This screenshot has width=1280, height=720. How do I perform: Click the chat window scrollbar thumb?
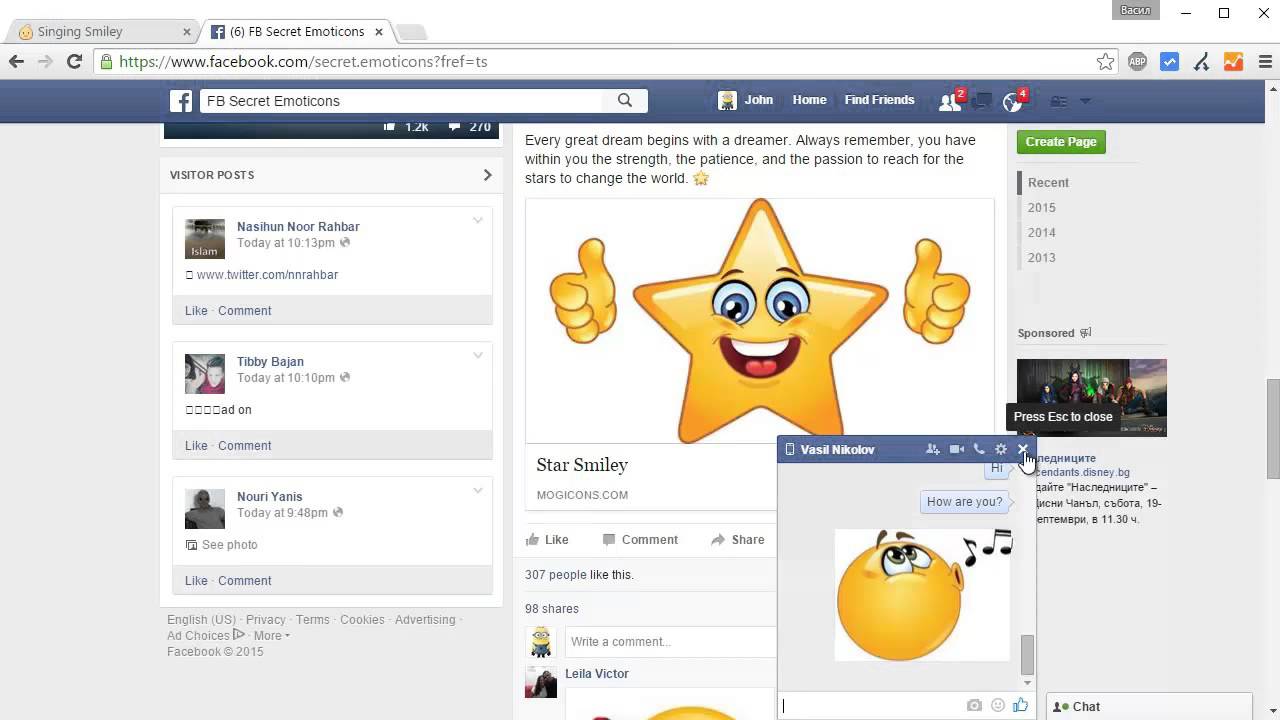click(x=1027, y=654)
